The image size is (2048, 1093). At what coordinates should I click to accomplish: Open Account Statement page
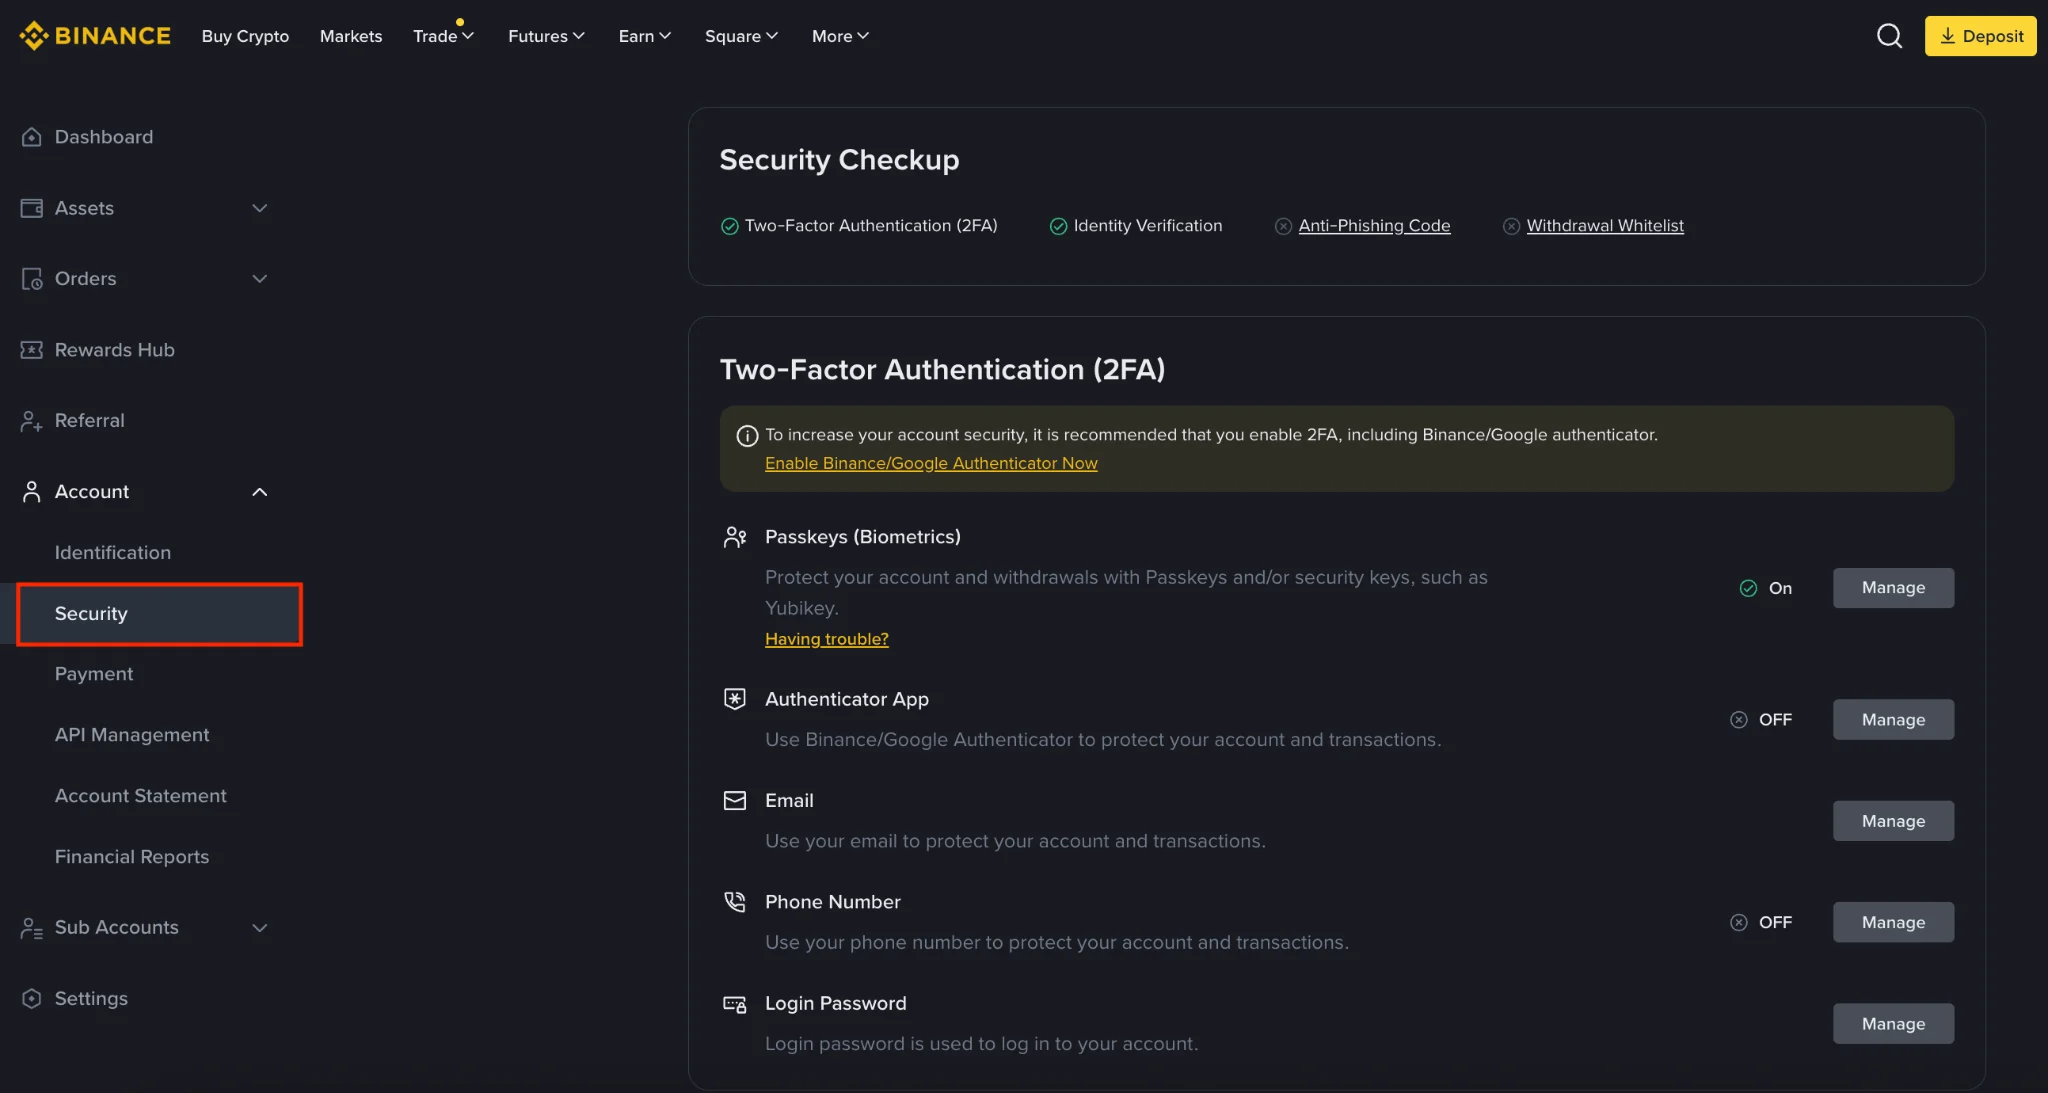pos(141,796)
